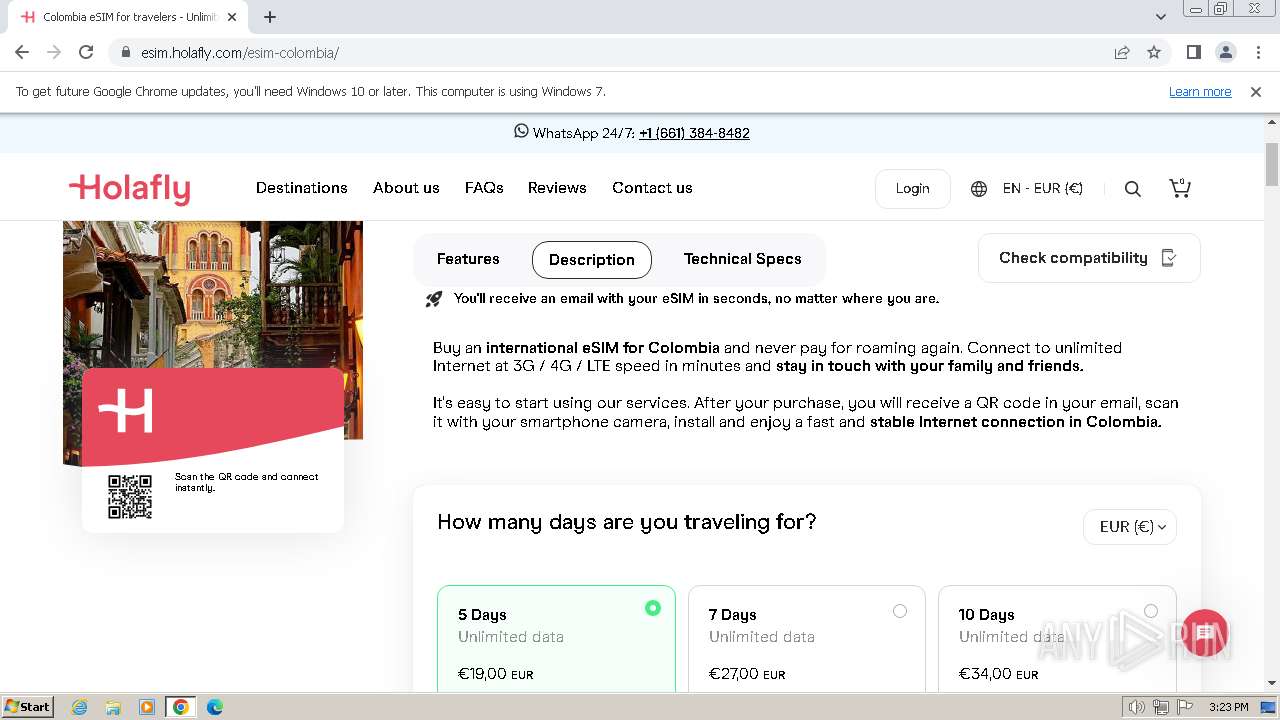This screenshot has height=720, width=1280.
Task: Open the Learn more link
Action: (x=1200, y=91)
